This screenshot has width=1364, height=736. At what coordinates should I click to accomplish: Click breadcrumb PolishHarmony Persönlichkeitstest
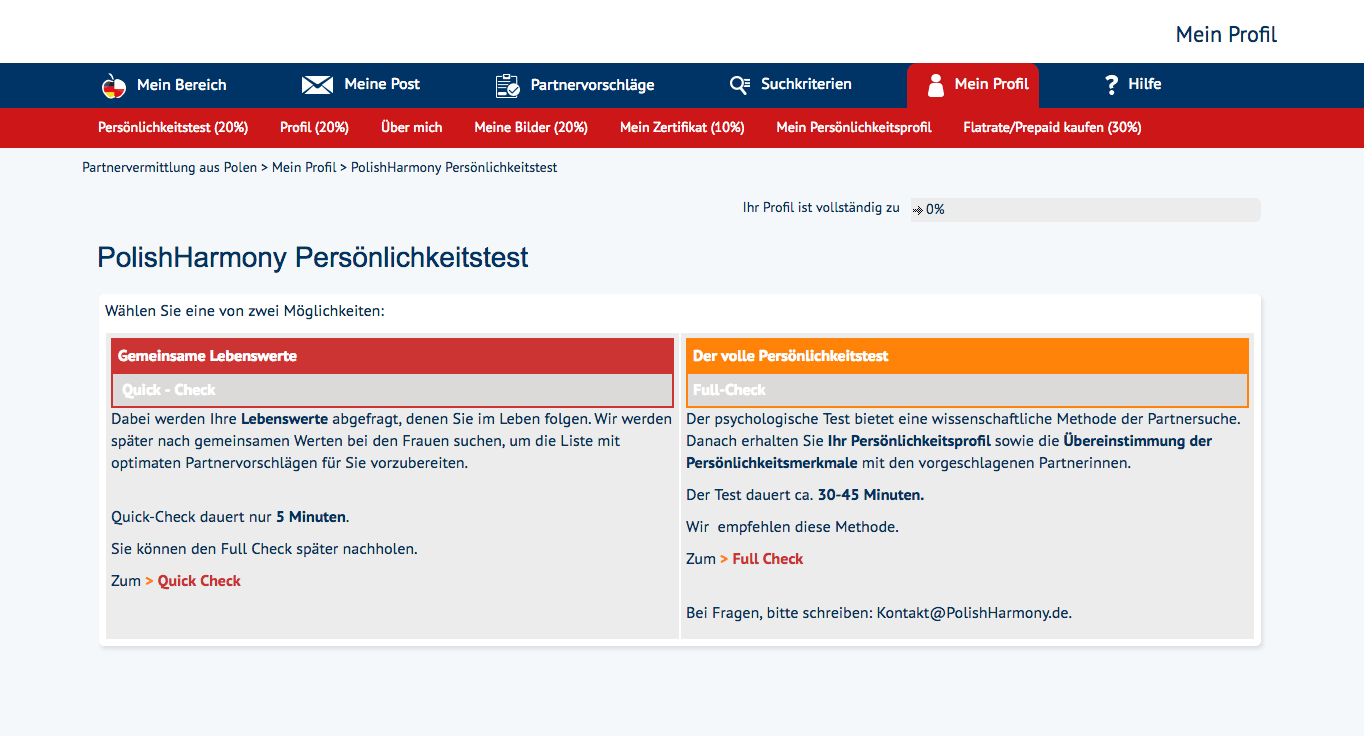[x=454, y=167]
